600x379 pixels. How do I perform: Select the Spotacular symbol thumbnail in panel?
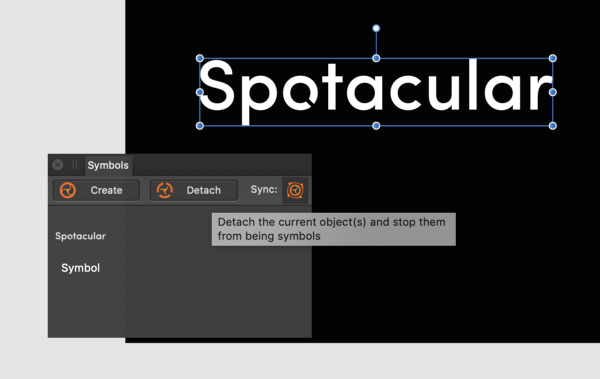80,236
